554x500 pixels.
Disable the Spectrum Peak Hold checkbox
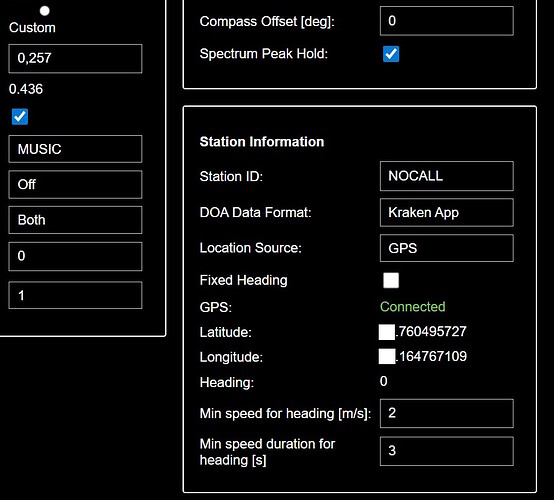coord(391,54)
